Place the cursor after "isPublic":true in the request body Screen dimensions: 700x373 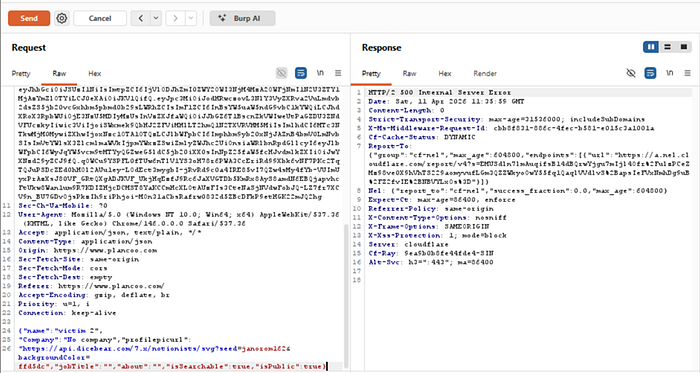(x=326, y=366)
